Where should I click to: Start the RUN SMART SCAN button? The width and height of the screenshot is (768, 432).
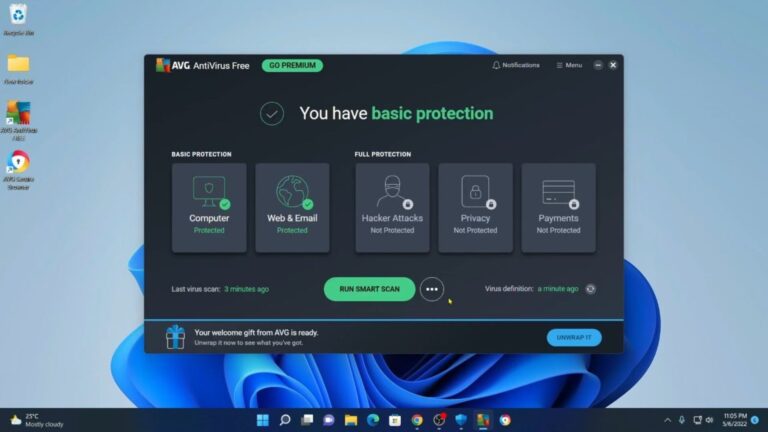point(369,289)
